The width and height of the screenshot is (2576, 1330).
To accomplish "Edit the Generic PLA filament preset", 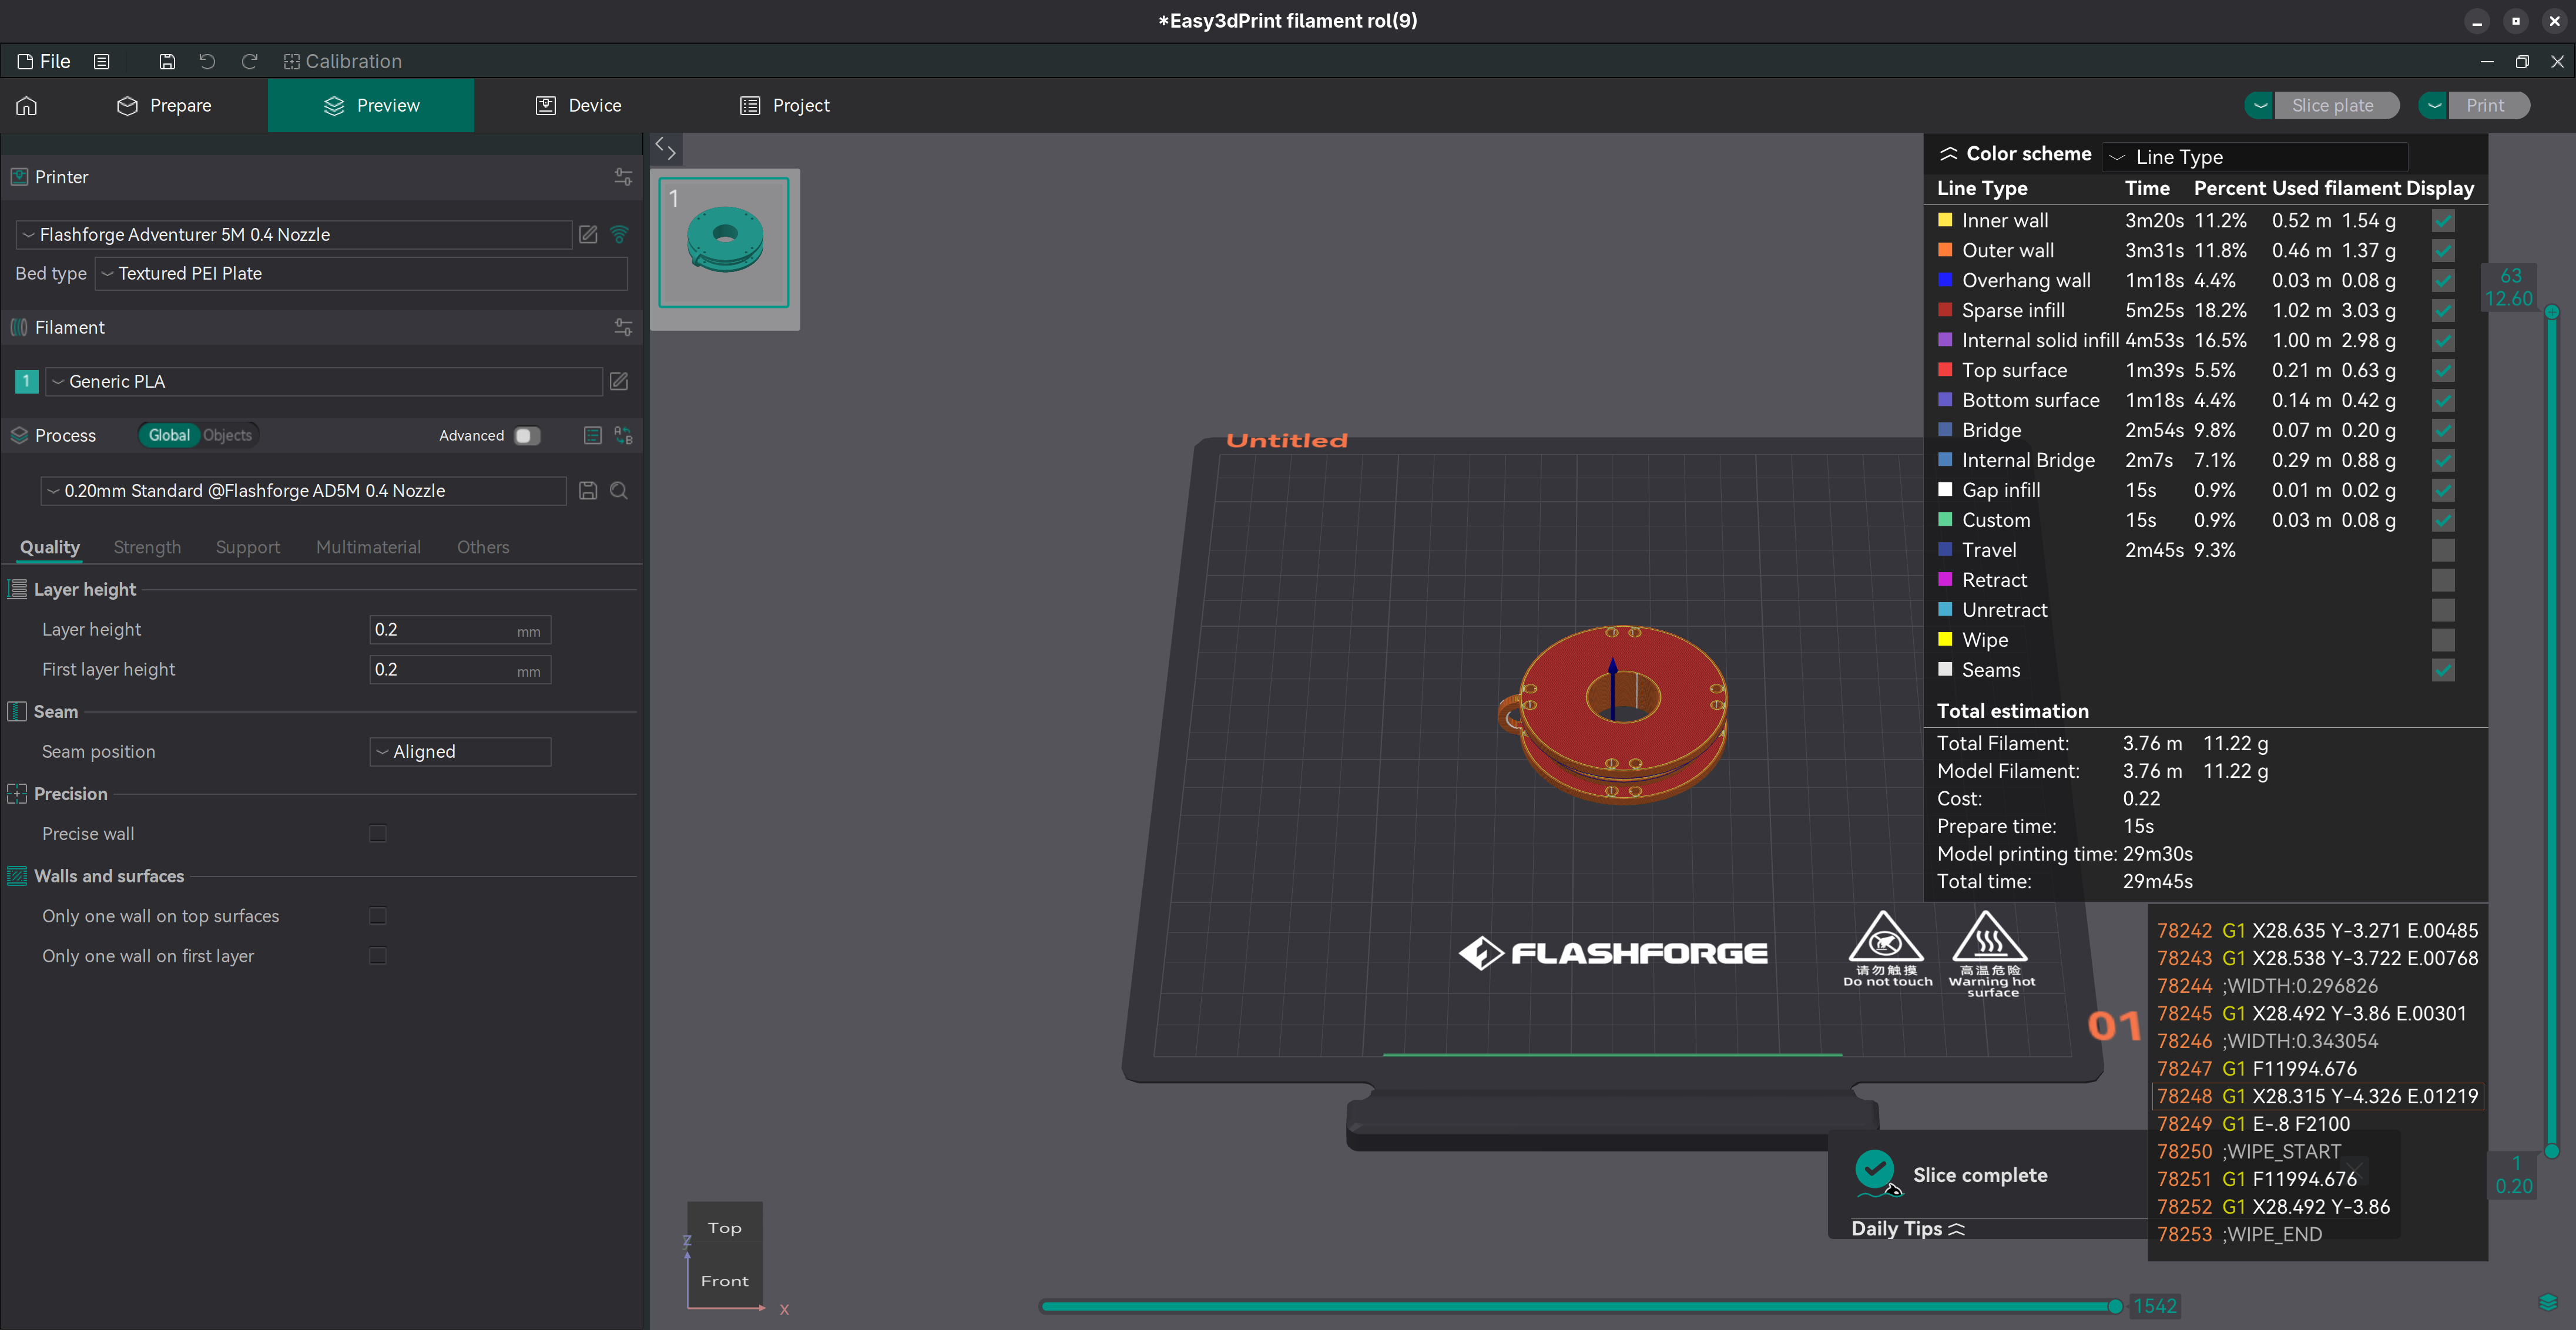I will pos(619,381).
